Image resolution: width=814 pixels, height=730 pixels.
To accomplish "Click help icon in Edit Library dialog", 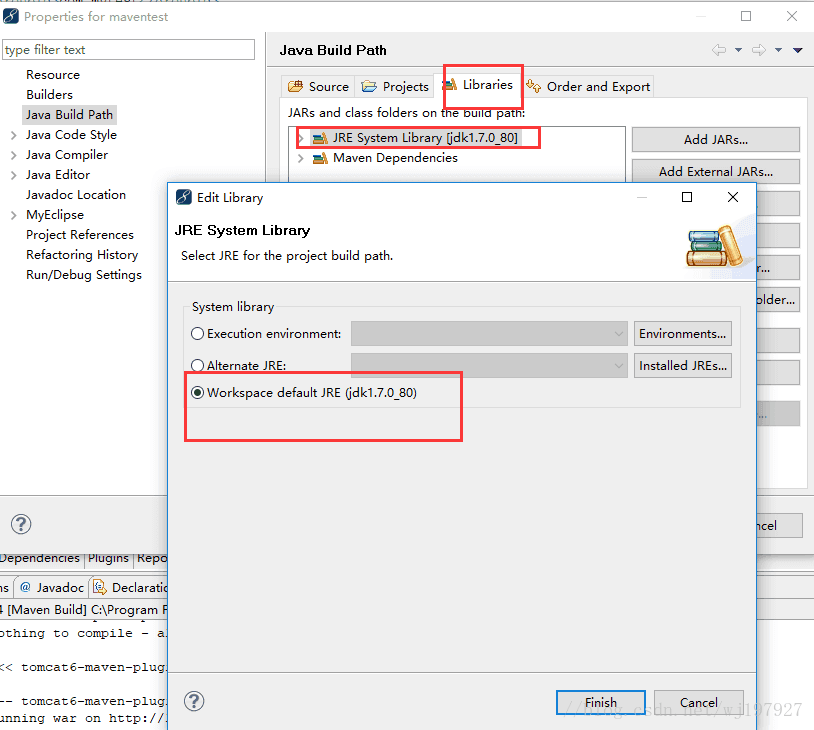I will [x=194, y=701].
